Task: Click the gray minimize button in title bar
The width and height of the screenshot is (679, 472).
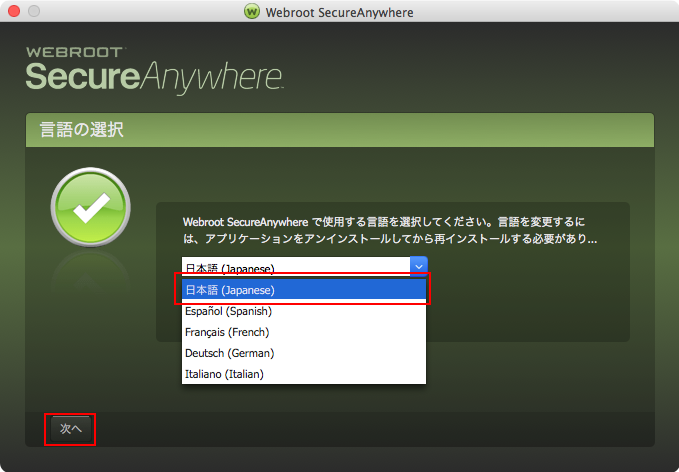Action: (34, 11)
